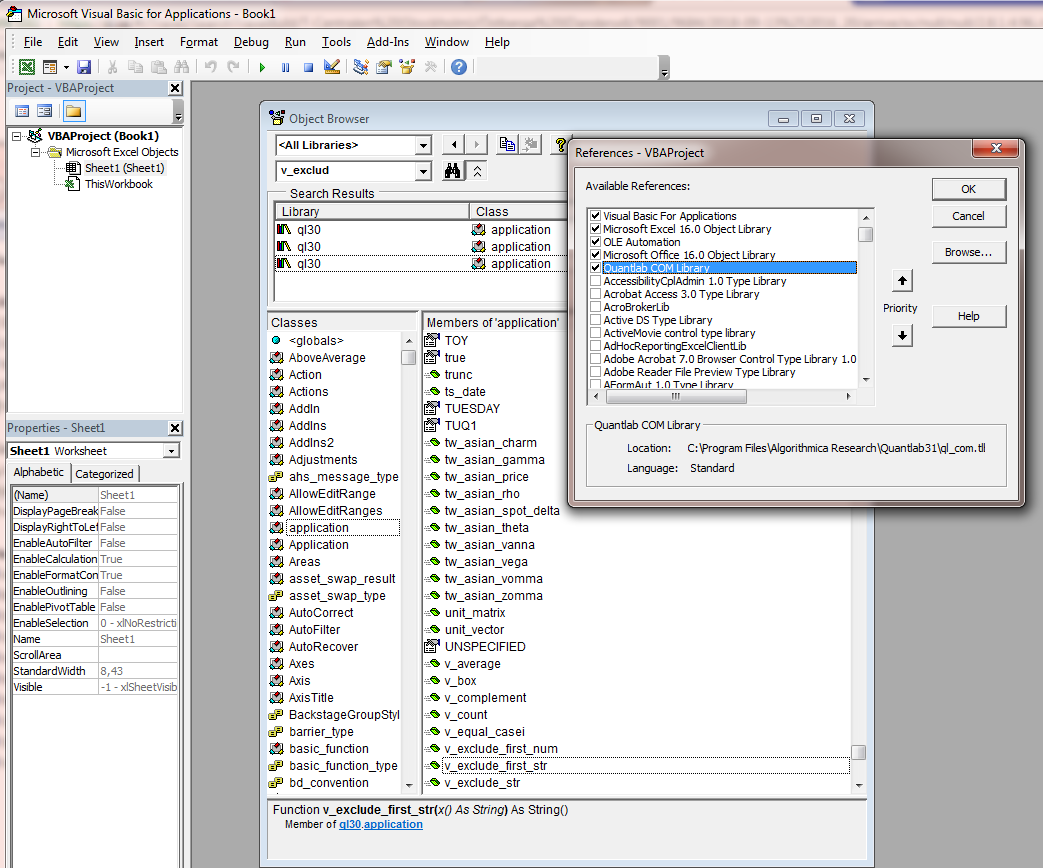The height and width of the screenshot is (868, 1043).
Task: Collapse Microsoft Excel Objects folder node
Action: pyautogui.click(x=35, y=152)
